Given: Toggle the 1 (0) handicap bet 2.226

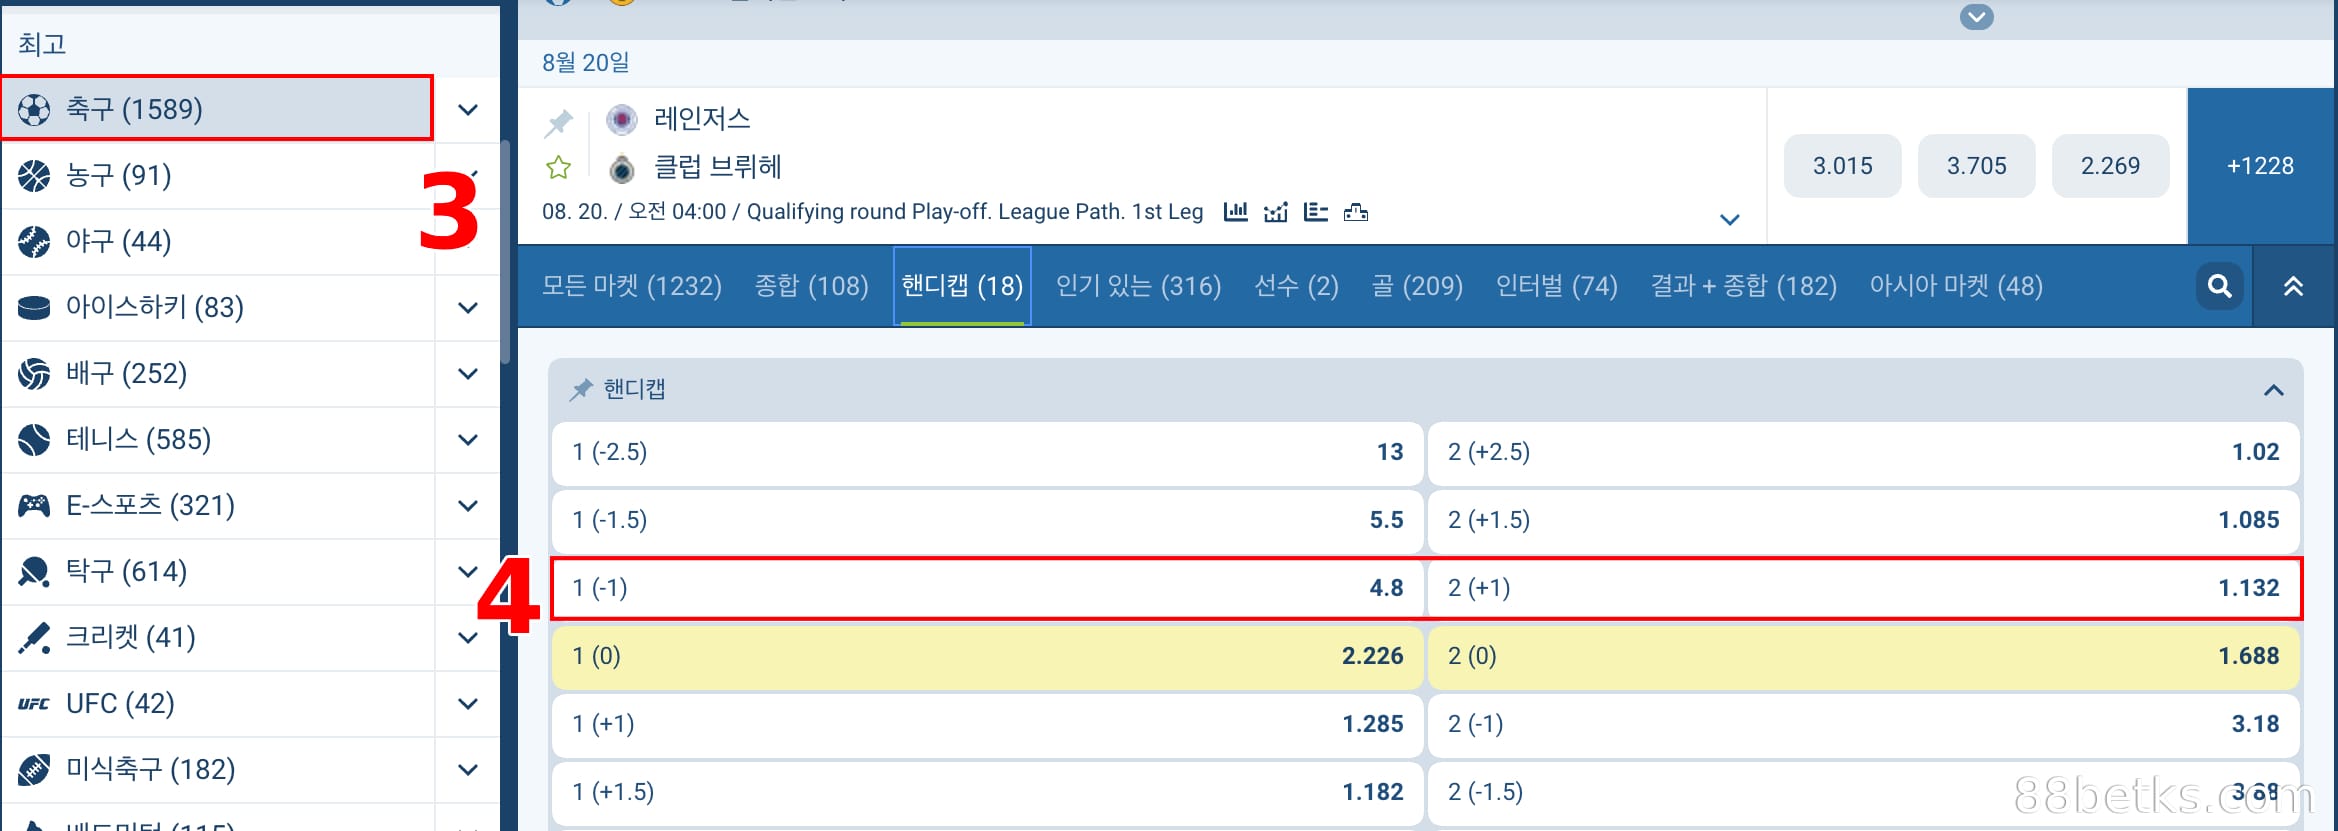Looking at the screenshot, I should coord(986,656).
